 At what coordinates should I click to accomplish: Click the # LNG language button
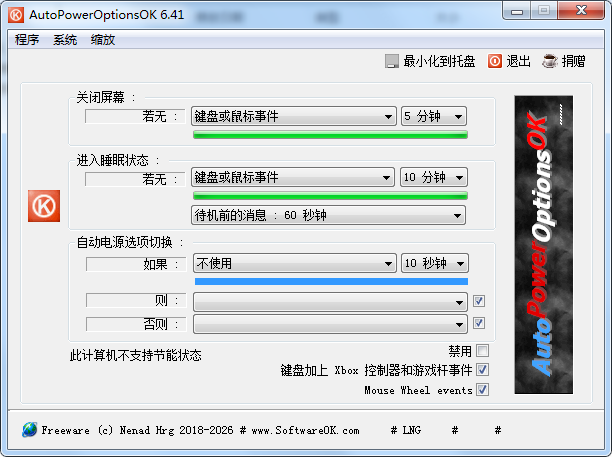click(x=405, y=430)
